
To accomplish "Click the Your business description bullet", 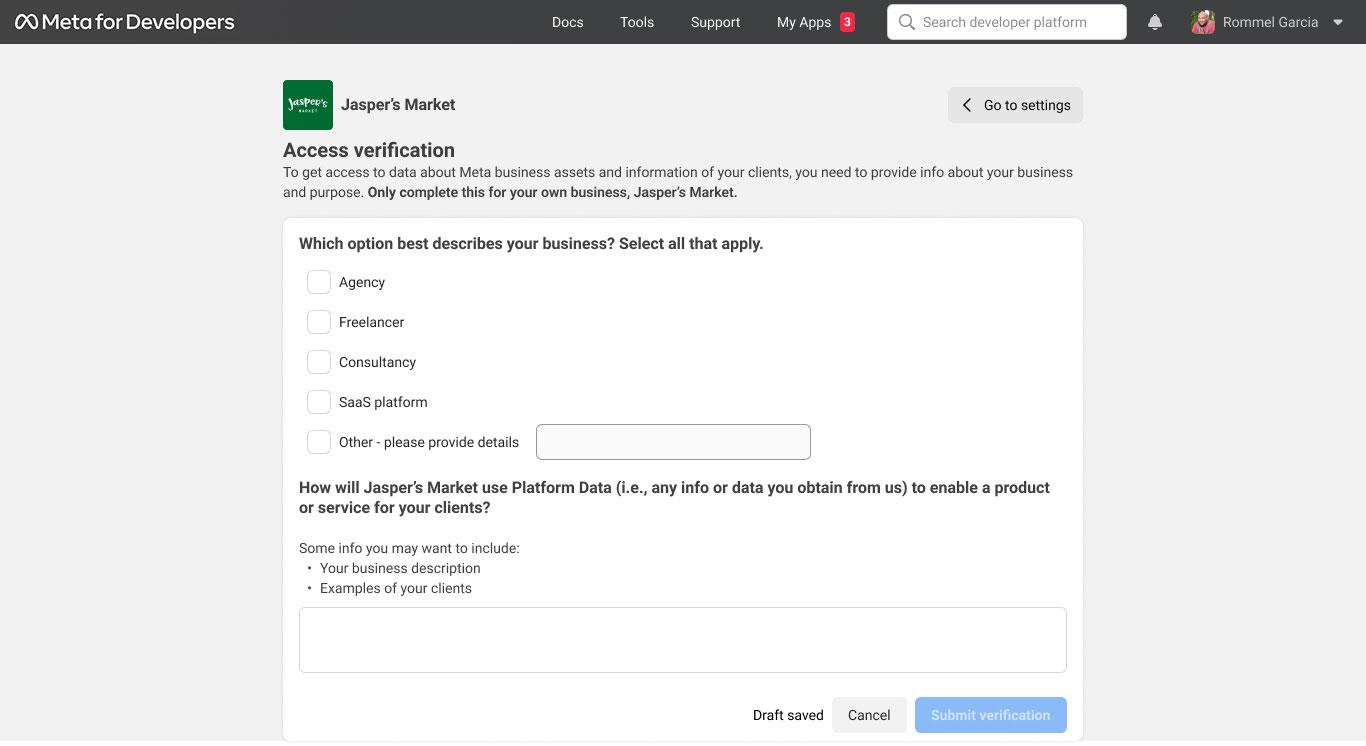I will tap(400, 568).
